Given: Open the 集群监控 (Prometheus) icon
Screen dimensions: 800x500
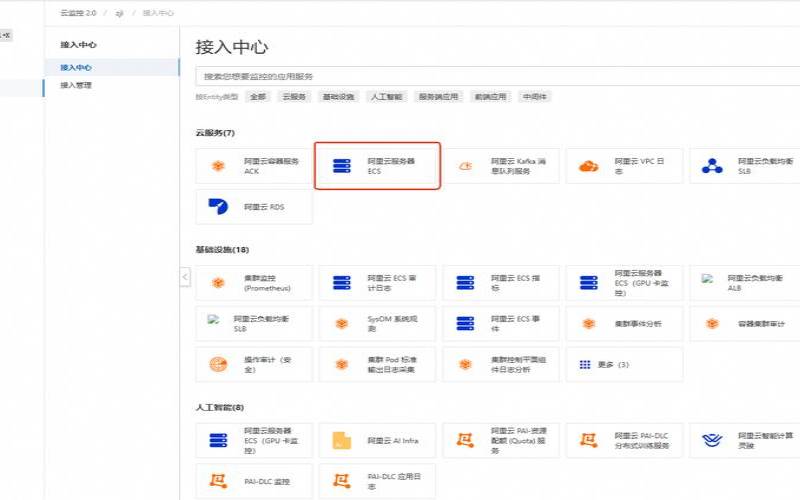Looking at the screenshot, I should click(218, 283).
